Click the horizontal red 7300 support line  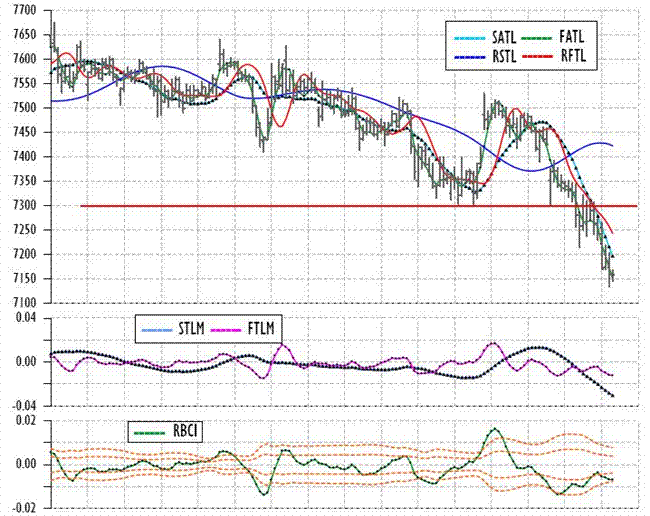tap(359, 206)
